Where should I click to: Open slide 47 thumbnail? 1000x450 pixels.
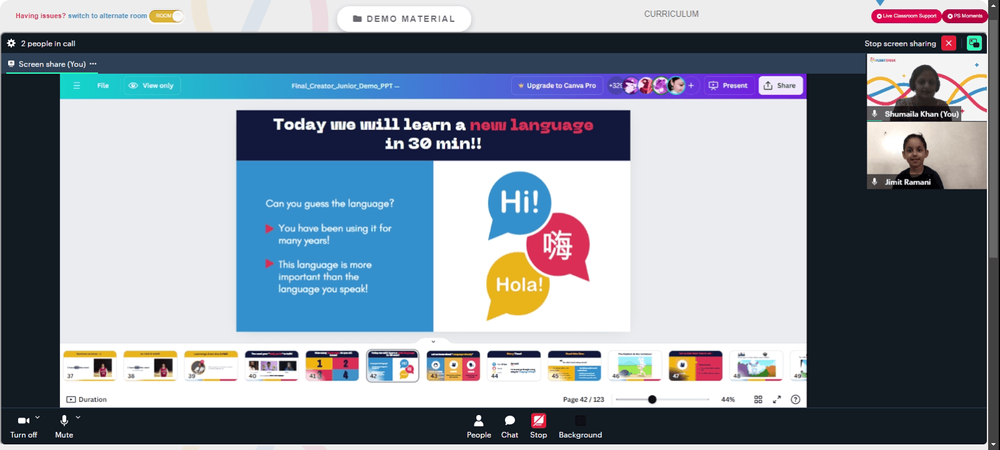696,366
